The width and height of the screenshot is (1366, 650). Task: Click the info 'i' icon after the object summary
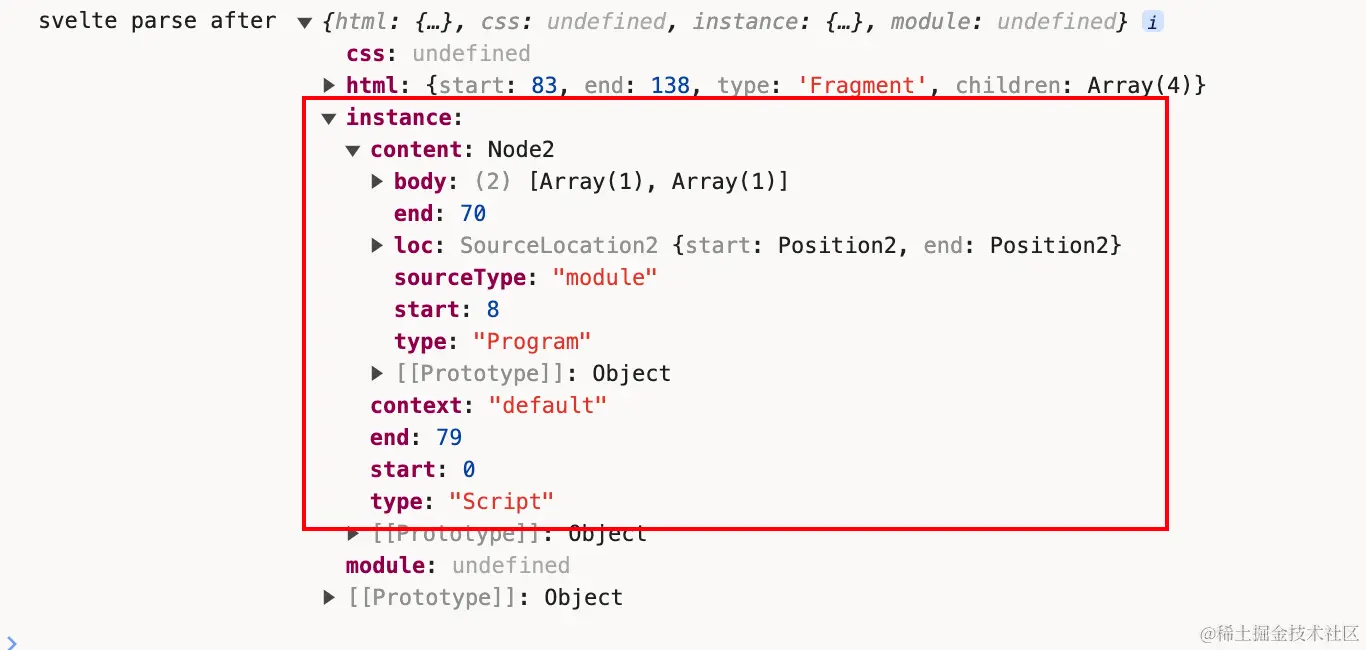point(1153,22)
